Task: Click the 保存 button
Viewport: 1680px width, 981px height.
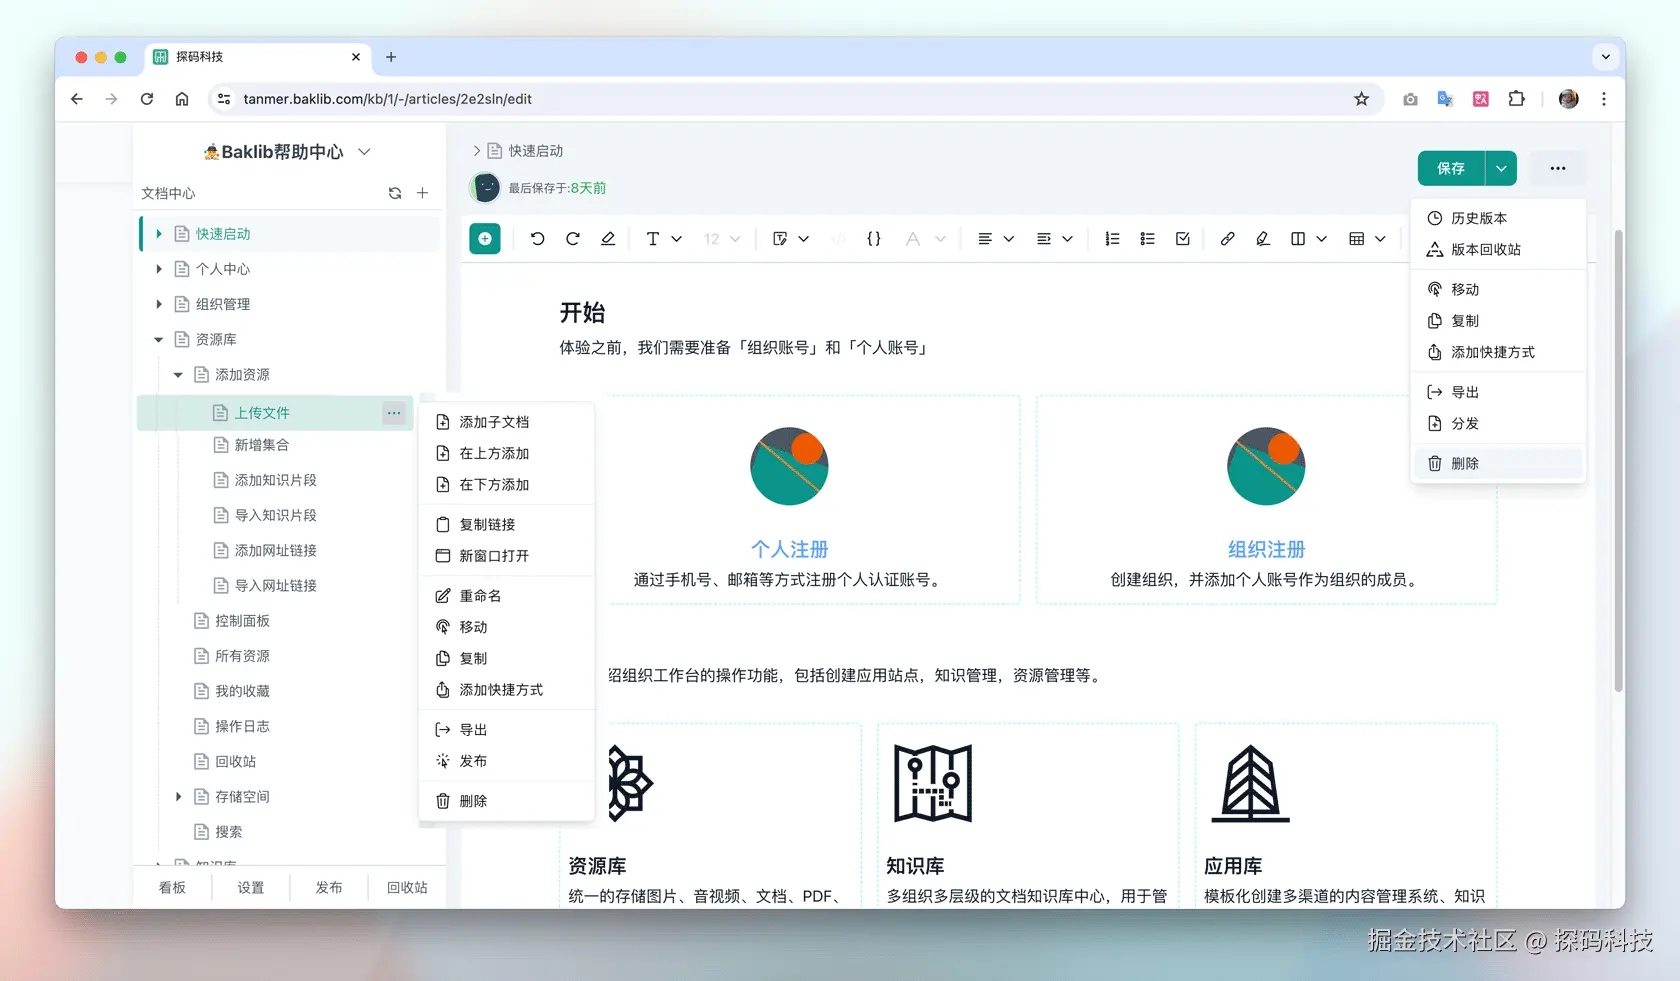Action: [x=1451, y=168]
